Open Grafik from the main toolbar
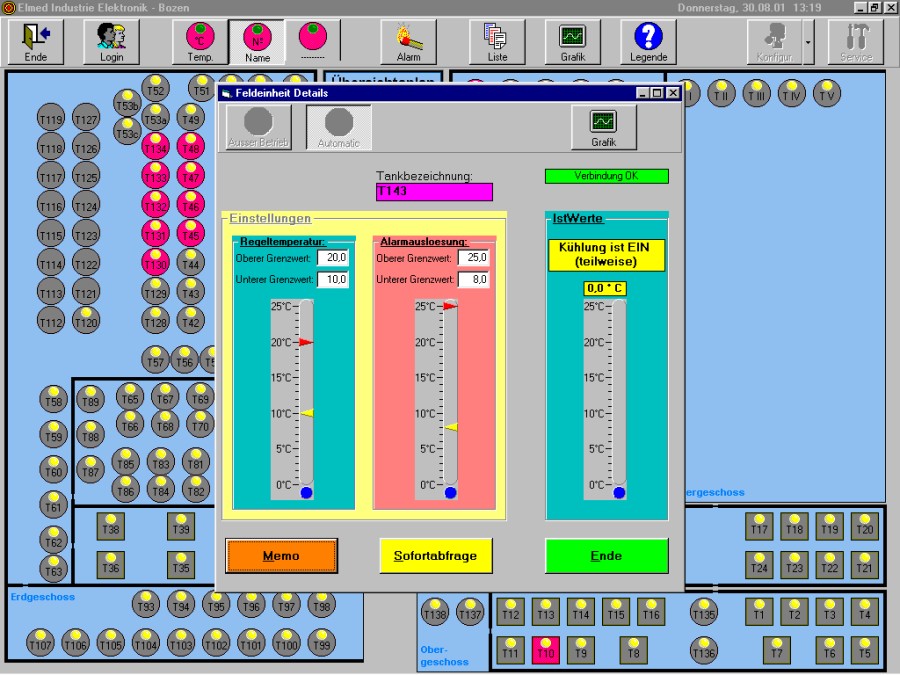Viewport: 900px width, 675px height. pyautogui.click(x=572, y=41)
